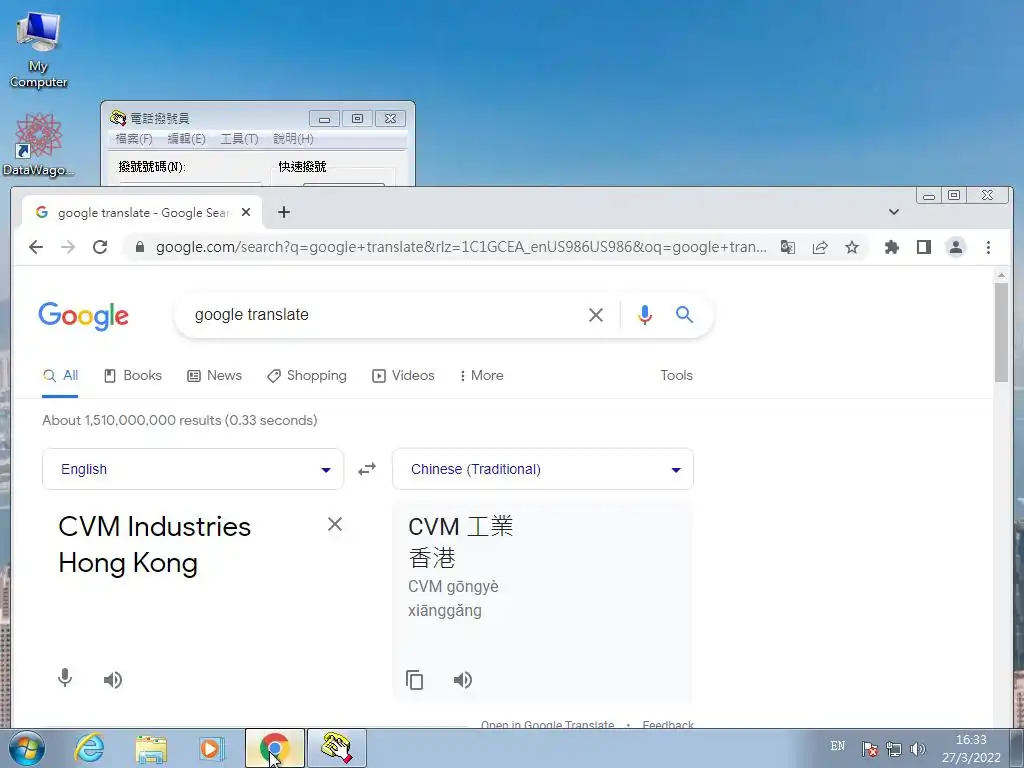Open the translate this page icon
The height and width of the screenshot is (768, 1024).
pos(788,248)
